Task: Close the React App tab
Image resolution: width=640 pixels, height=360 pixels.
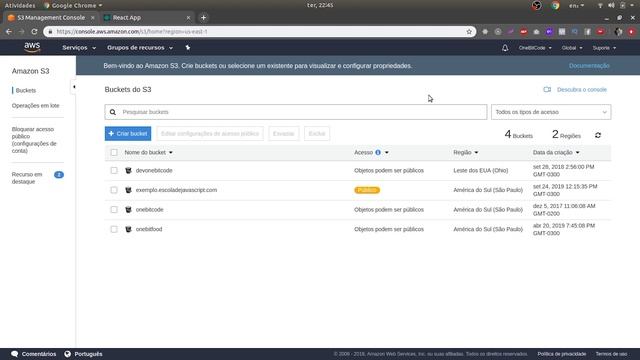Action: pyautogui.click(x=188, y=18)
